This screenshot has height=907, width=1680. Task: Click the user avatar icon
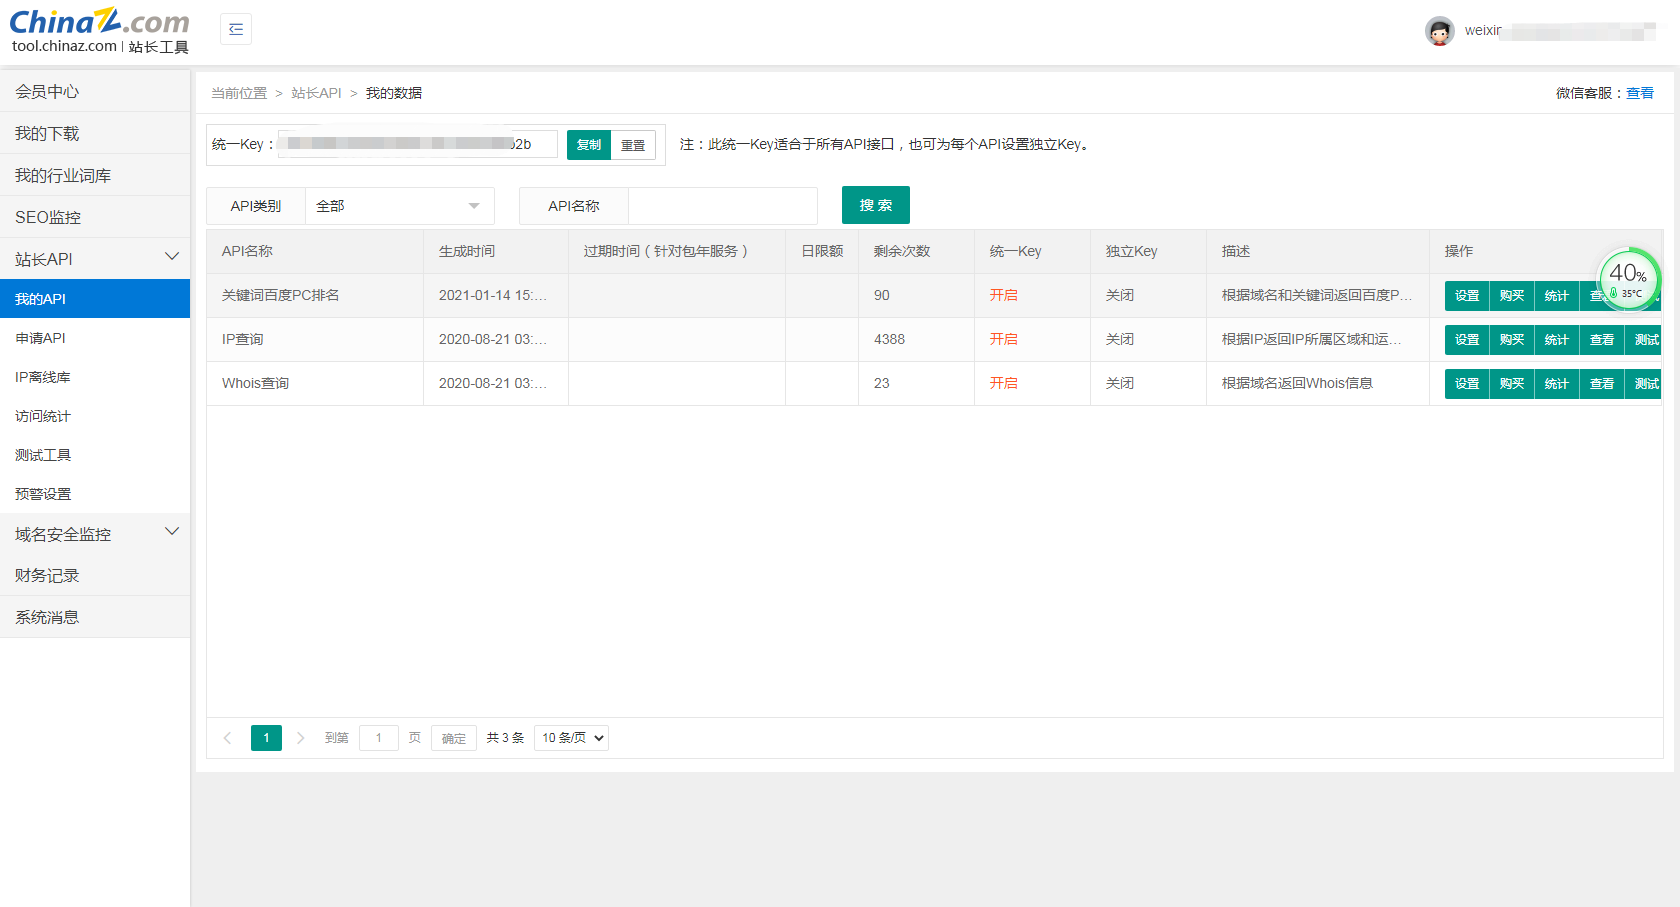[x=1439, y=32]
